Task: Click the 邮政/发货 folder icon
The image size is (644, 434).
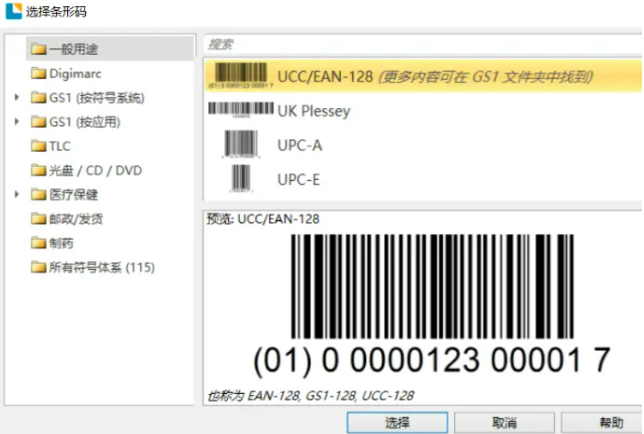Action: pyautogui.click(x=39, y=219)
